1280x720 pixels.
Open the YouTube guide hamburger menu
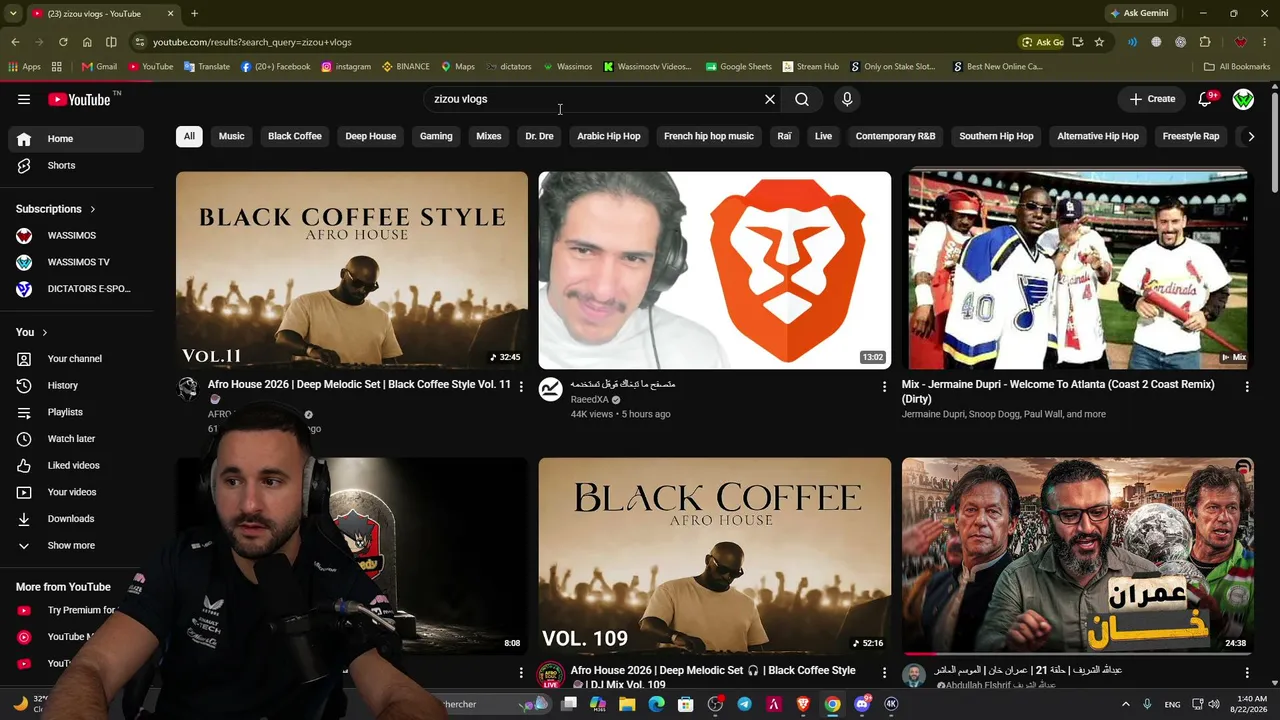24,99
